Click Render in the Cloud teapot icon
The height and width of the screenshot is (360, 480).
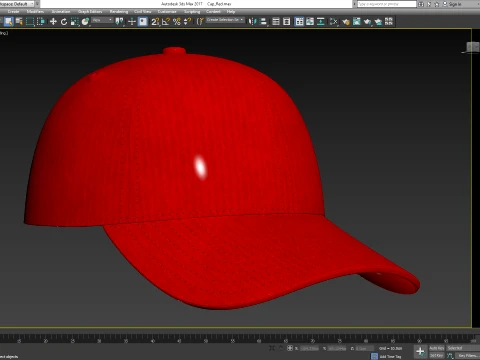(x=378, y=22)
